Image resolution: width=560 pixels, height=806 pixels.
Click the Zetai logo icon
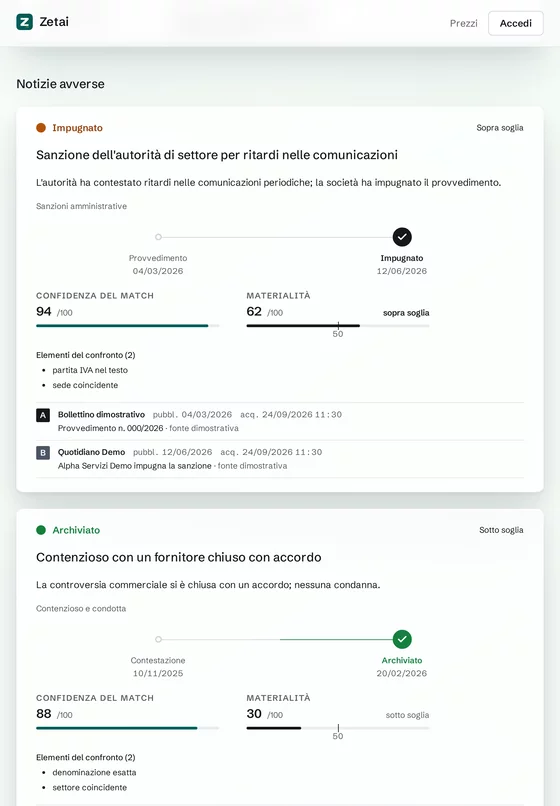coord(24,22)
